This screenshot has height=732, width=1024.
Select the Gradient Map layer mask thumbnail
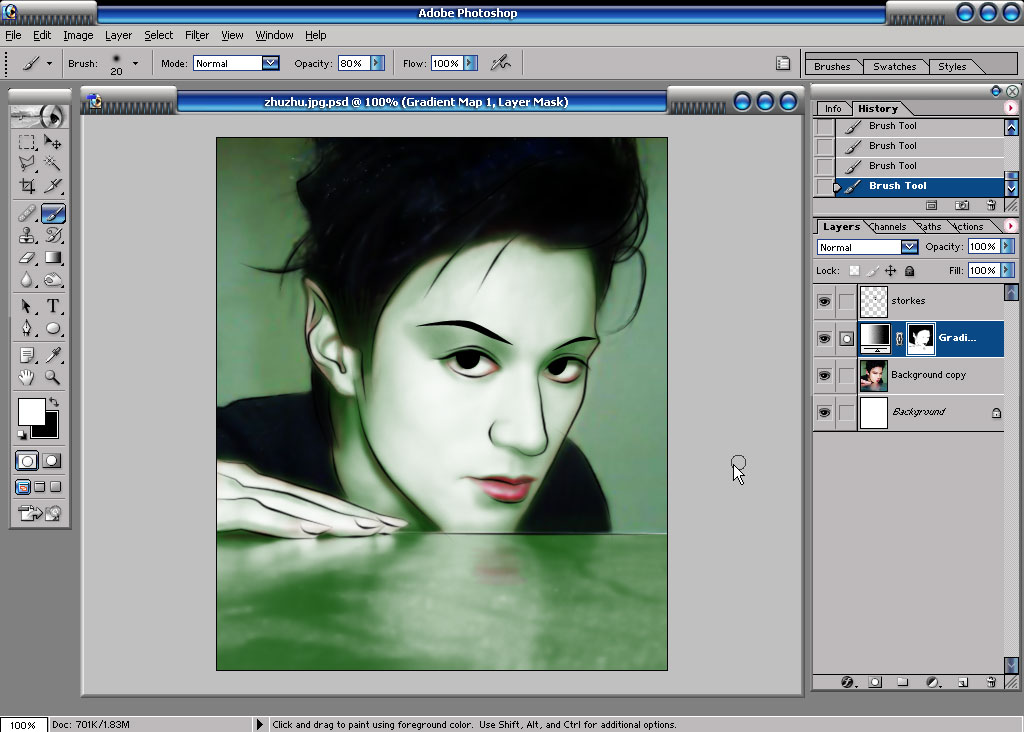[x=921, y=338]
